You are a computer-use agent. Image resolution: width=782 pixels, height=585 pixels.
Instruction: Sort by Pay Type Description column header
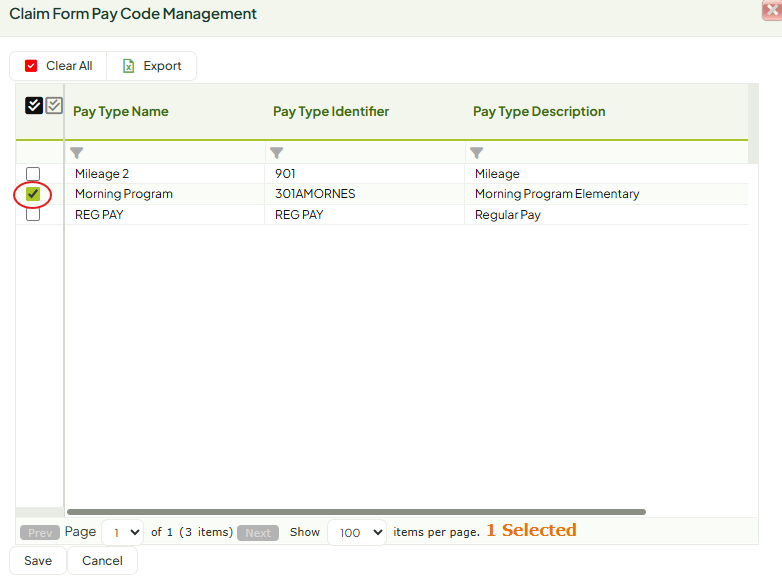point(539,111)
